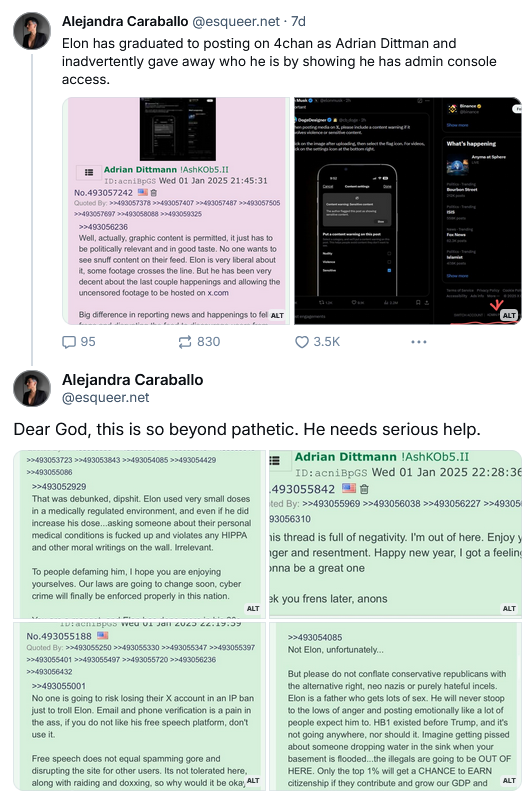532x797 pixels.
Task: Open the 7d timestamp on the first post
Action: 298,21
